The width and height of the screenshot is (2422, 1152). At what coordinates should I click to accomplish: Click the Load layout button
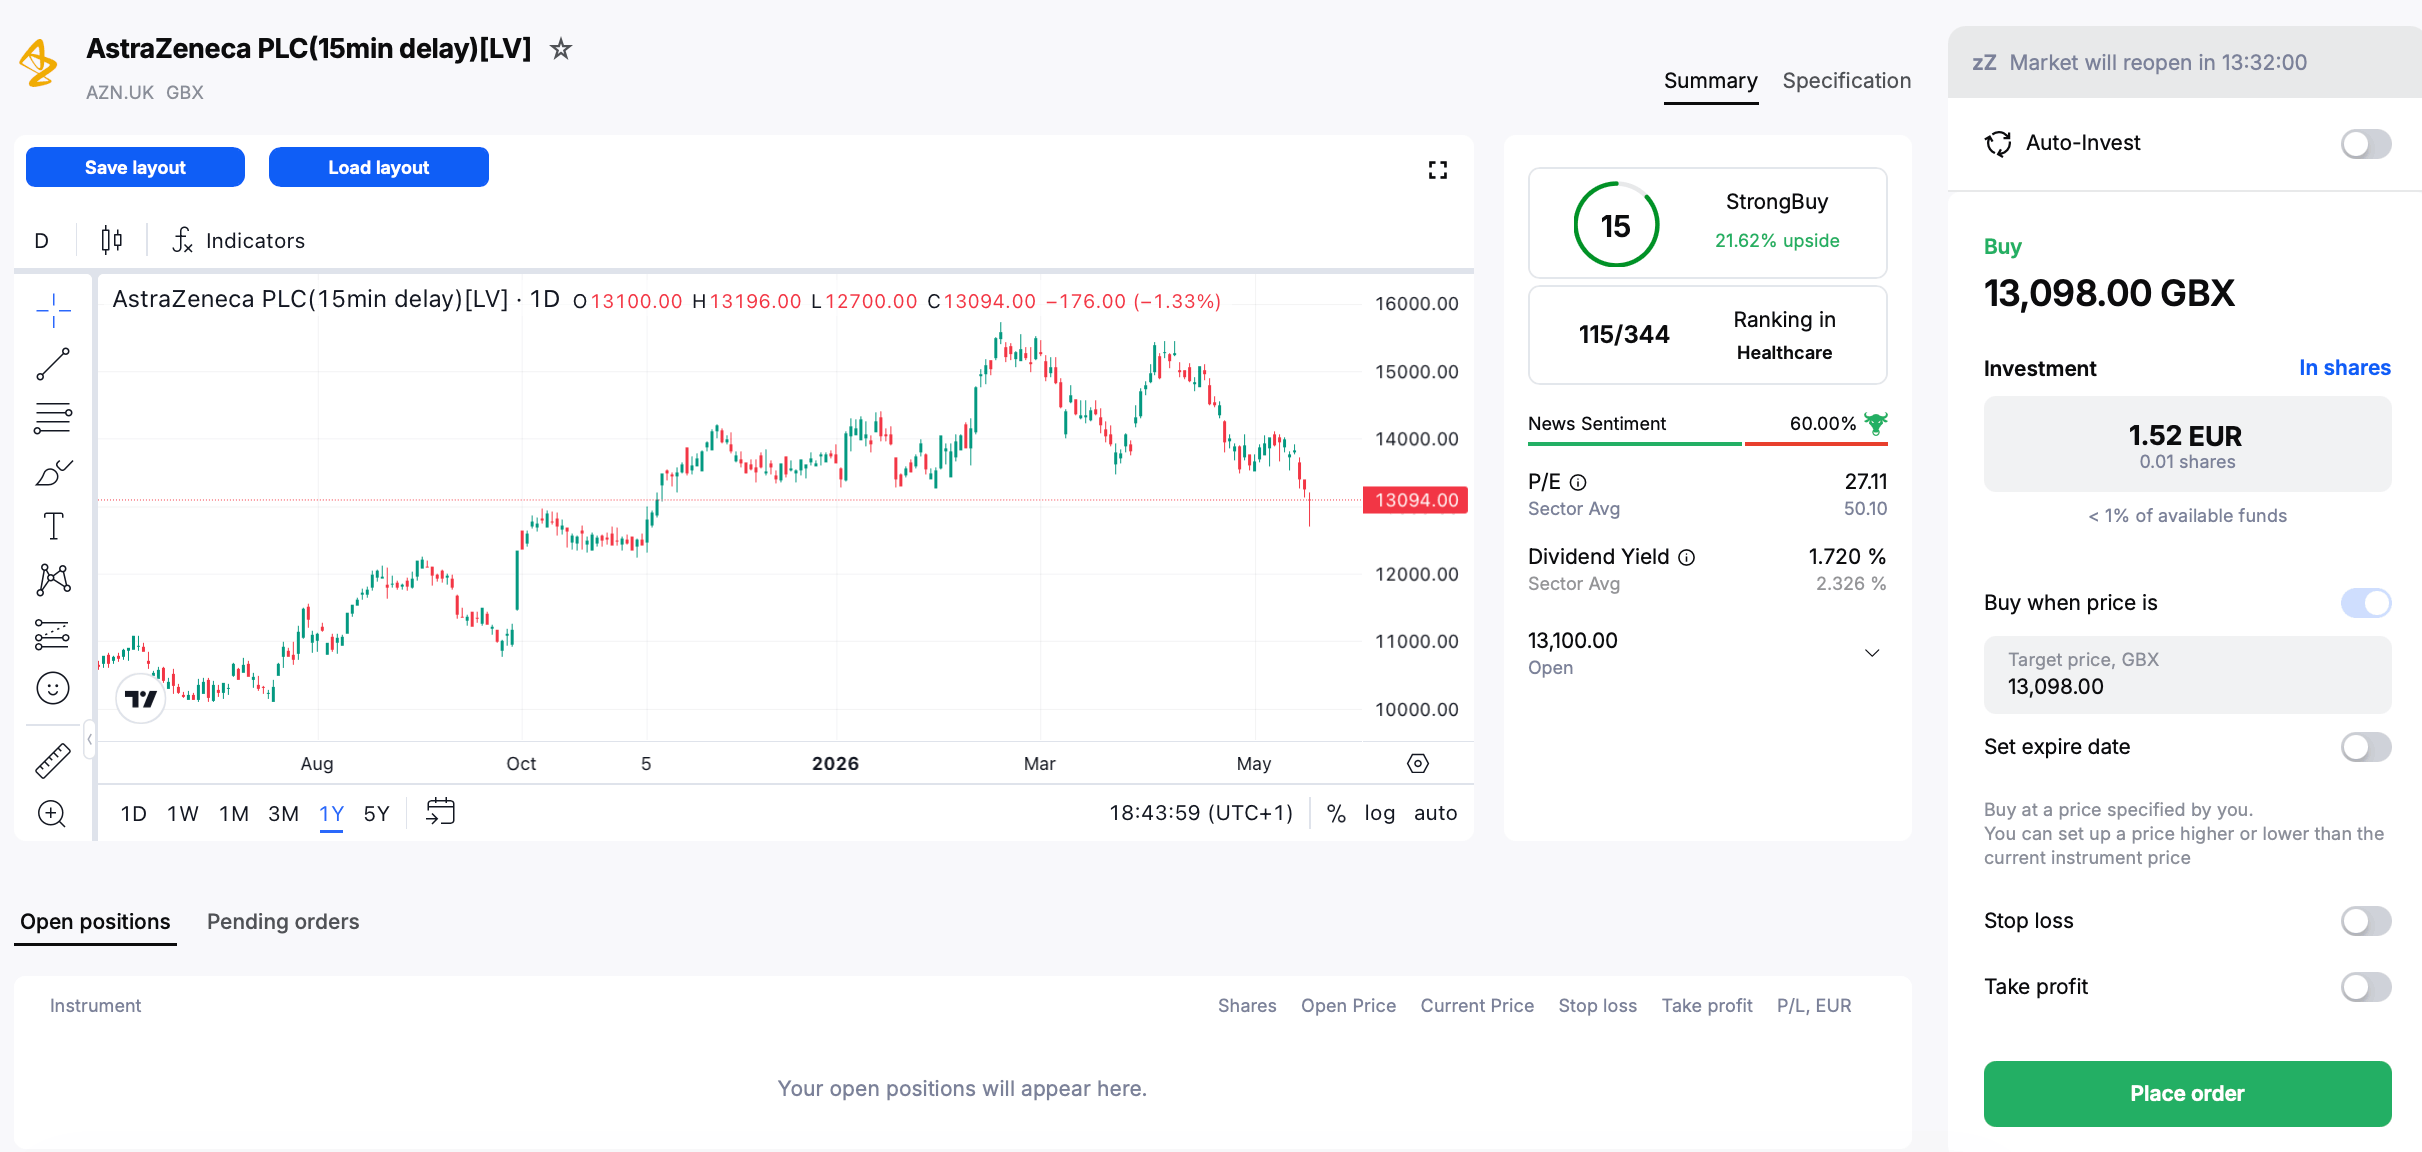(x=379, y=167)
